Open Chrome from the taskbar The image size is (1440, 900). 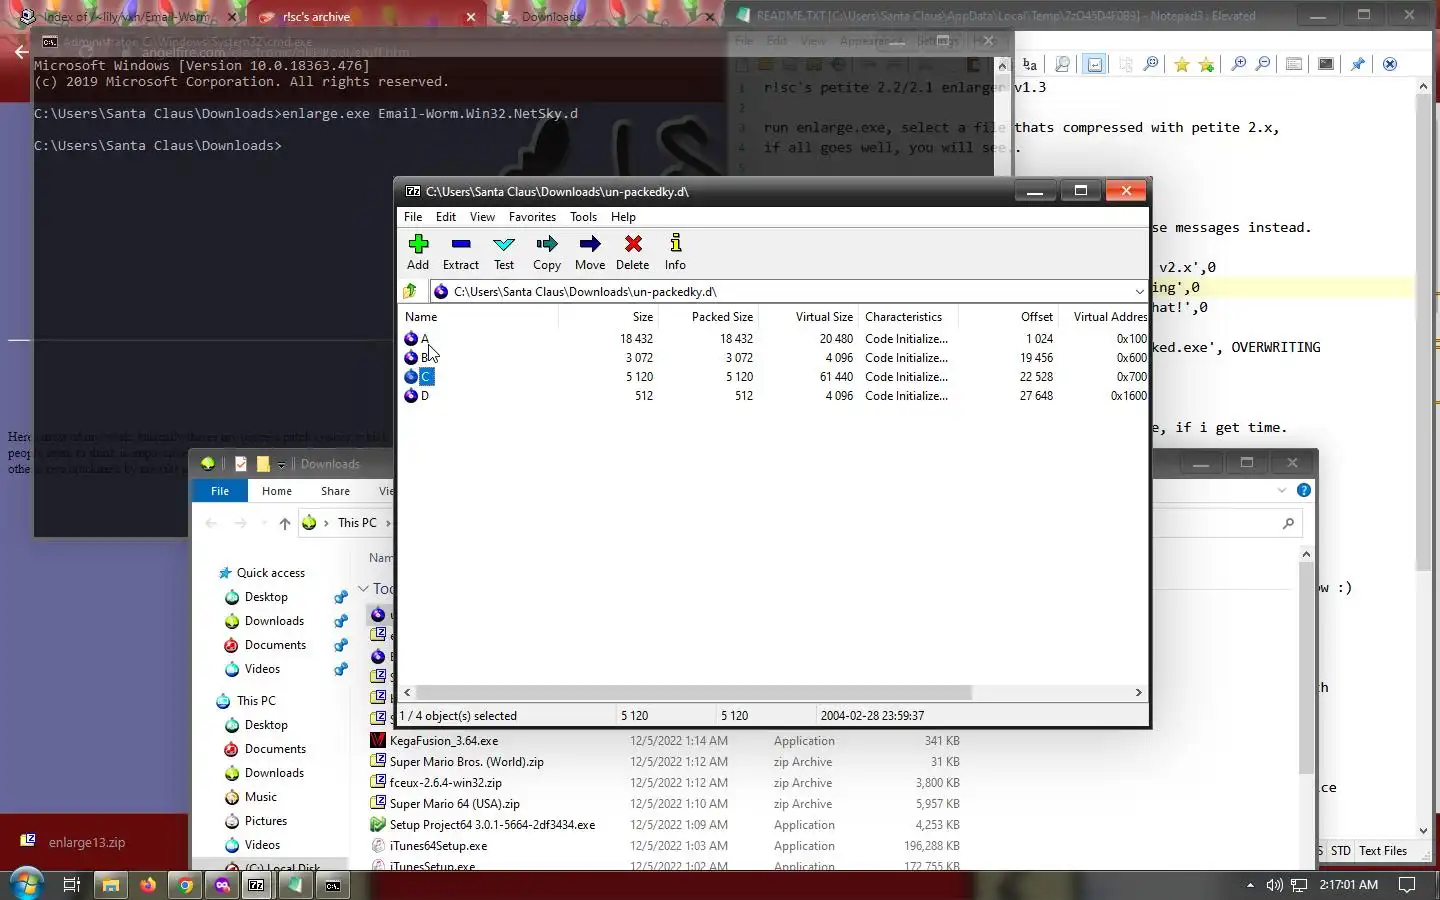click(185, 885)
